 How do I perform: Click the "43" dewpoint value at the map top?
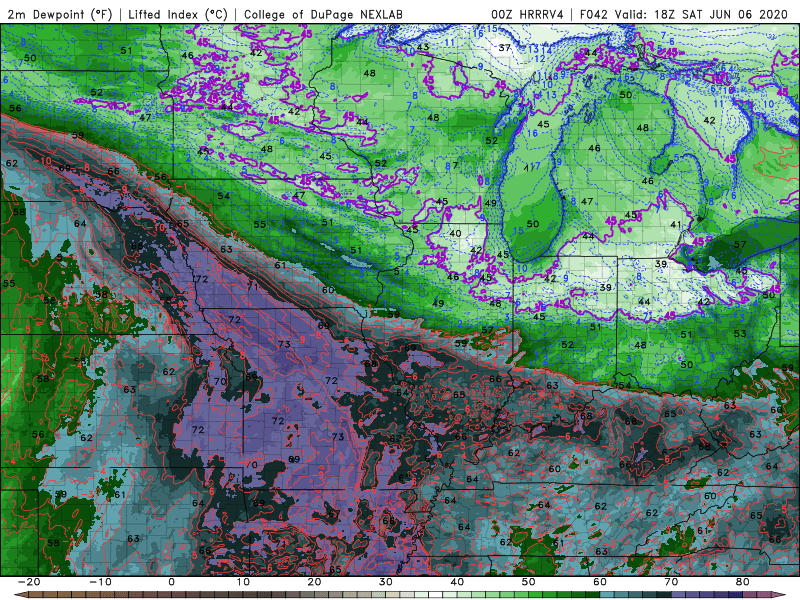[422, 47]
